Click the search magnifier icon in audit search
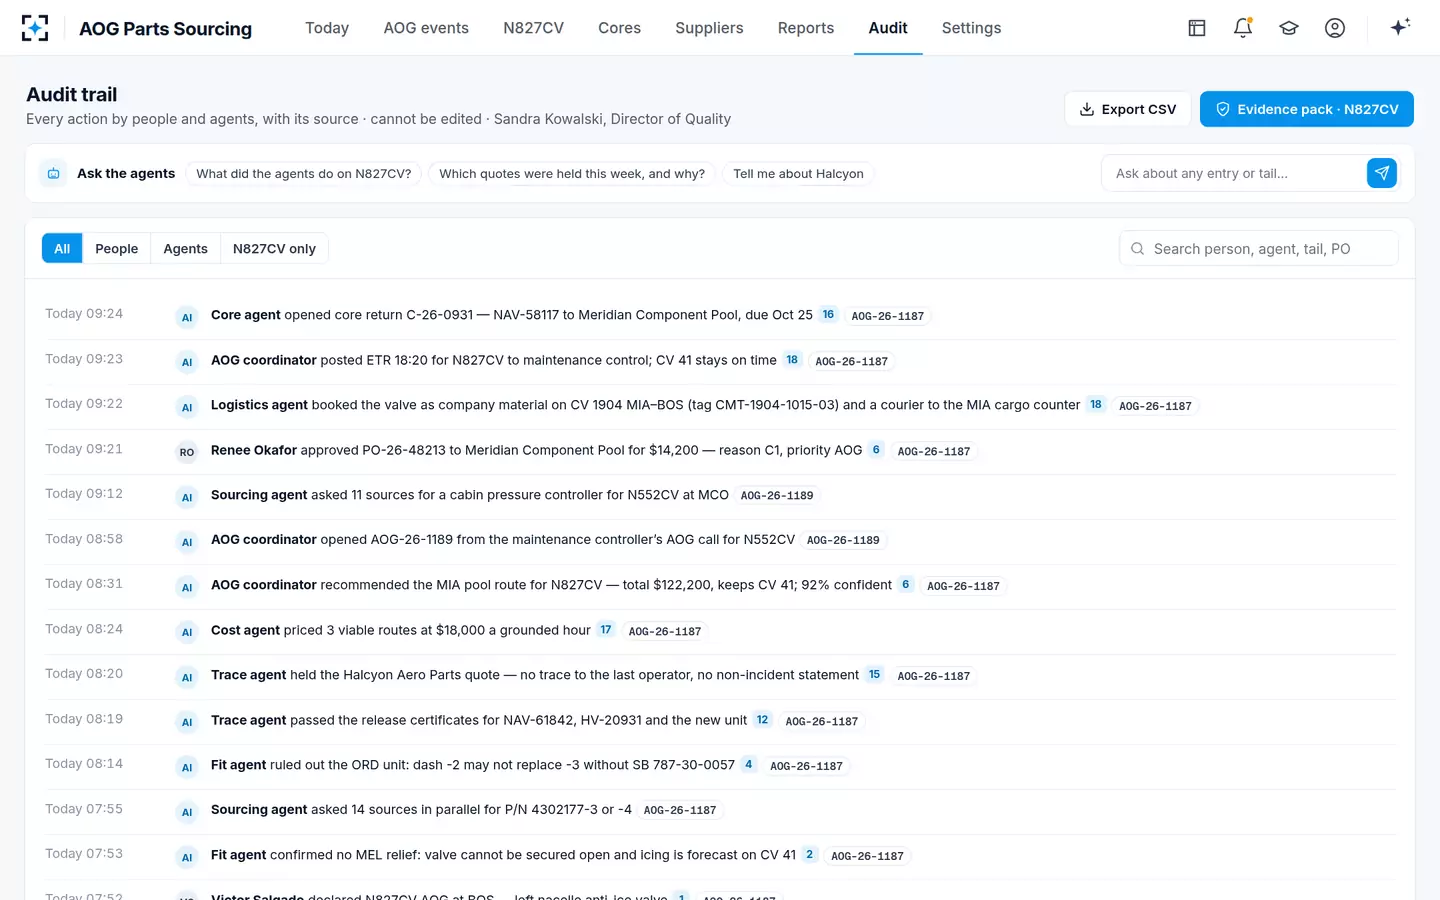The width and height of the screenshot is (1440, 900). tap(1137, 249)
